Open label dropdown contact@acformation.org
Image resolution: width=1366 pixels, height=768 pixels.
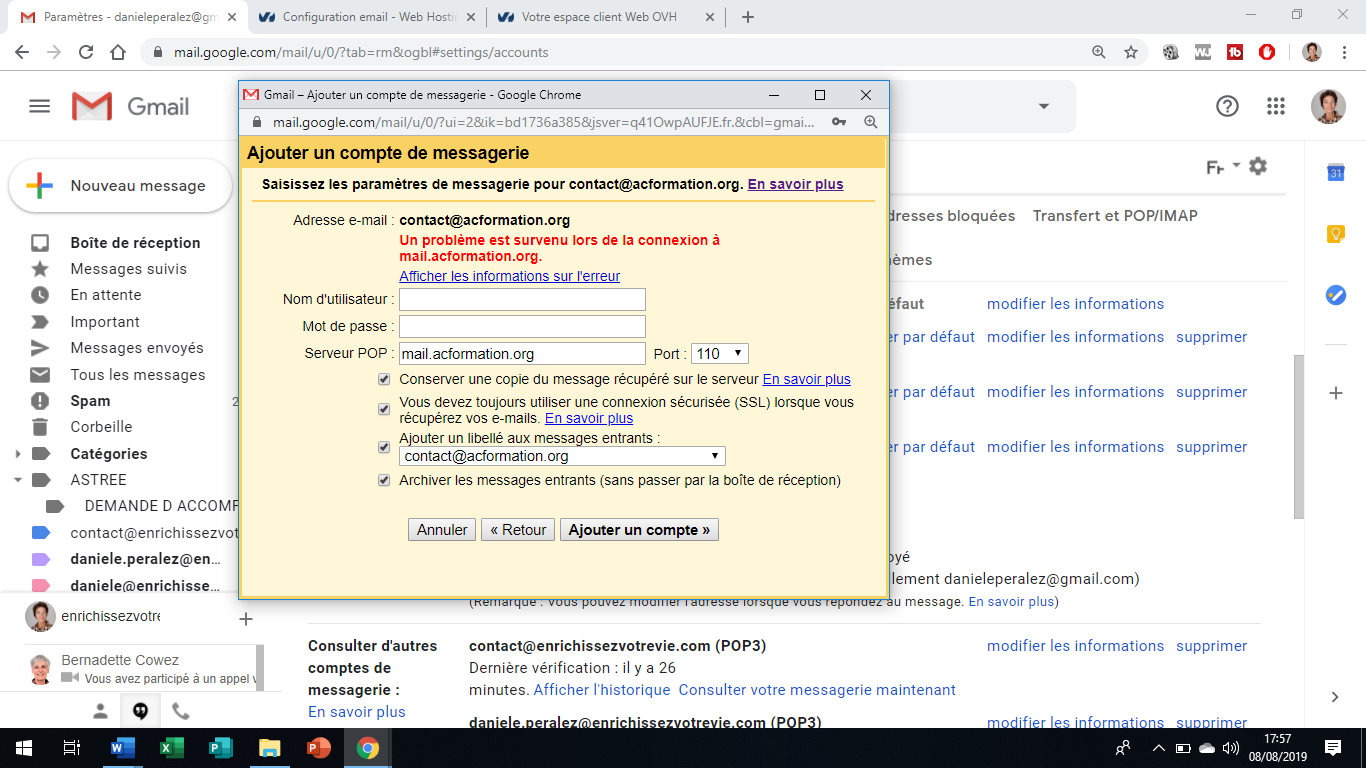click(x=562, y=456)
